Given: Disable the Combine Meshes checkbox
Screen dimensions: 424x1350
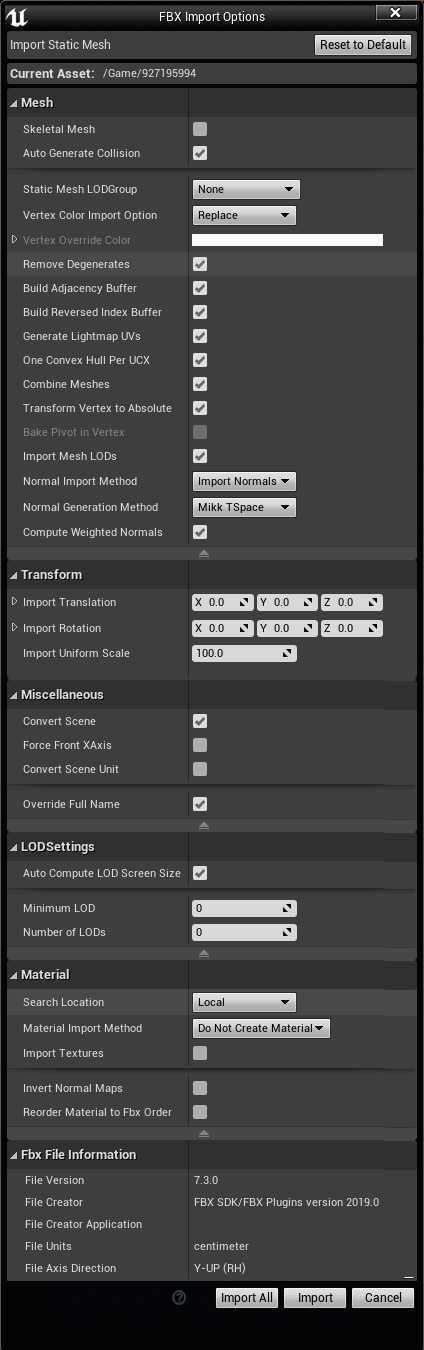Looking at the screenshot, I should [x=200, y=384].
